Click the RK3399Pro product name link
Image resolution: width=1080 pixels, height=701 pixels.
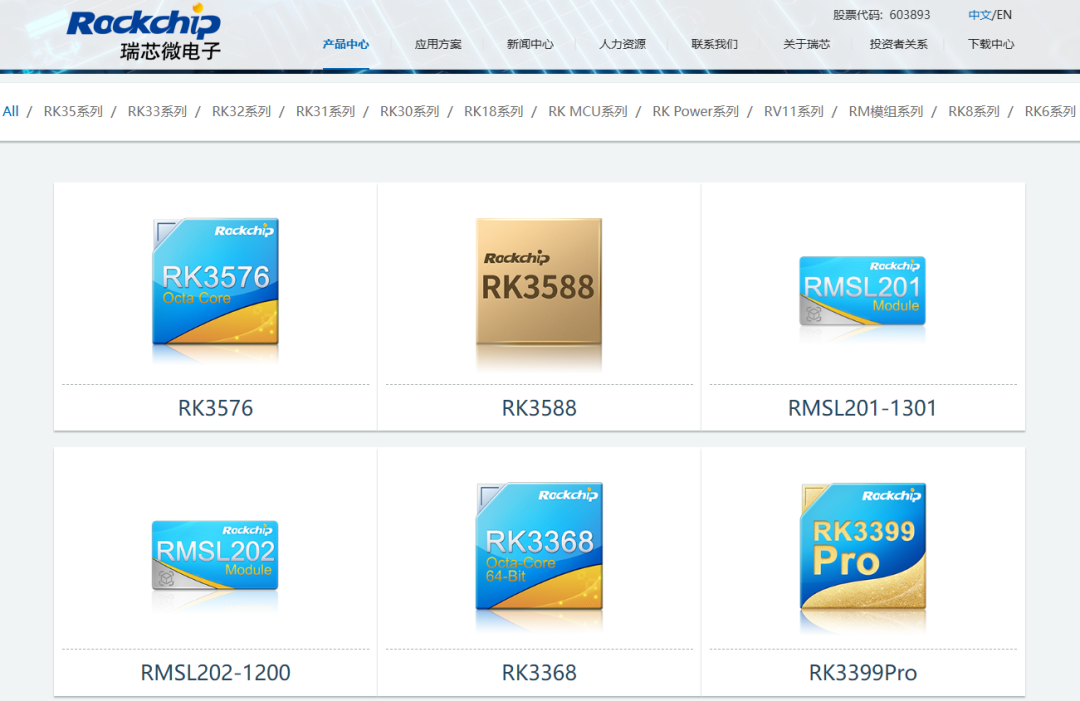pyautogui.click(x=862, y=673)
